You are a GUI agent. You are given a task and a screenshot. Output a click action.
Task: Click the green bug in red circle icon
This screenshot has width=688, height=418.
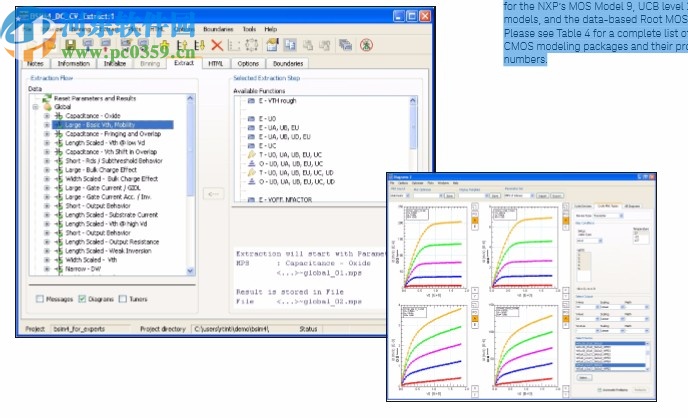366,45
